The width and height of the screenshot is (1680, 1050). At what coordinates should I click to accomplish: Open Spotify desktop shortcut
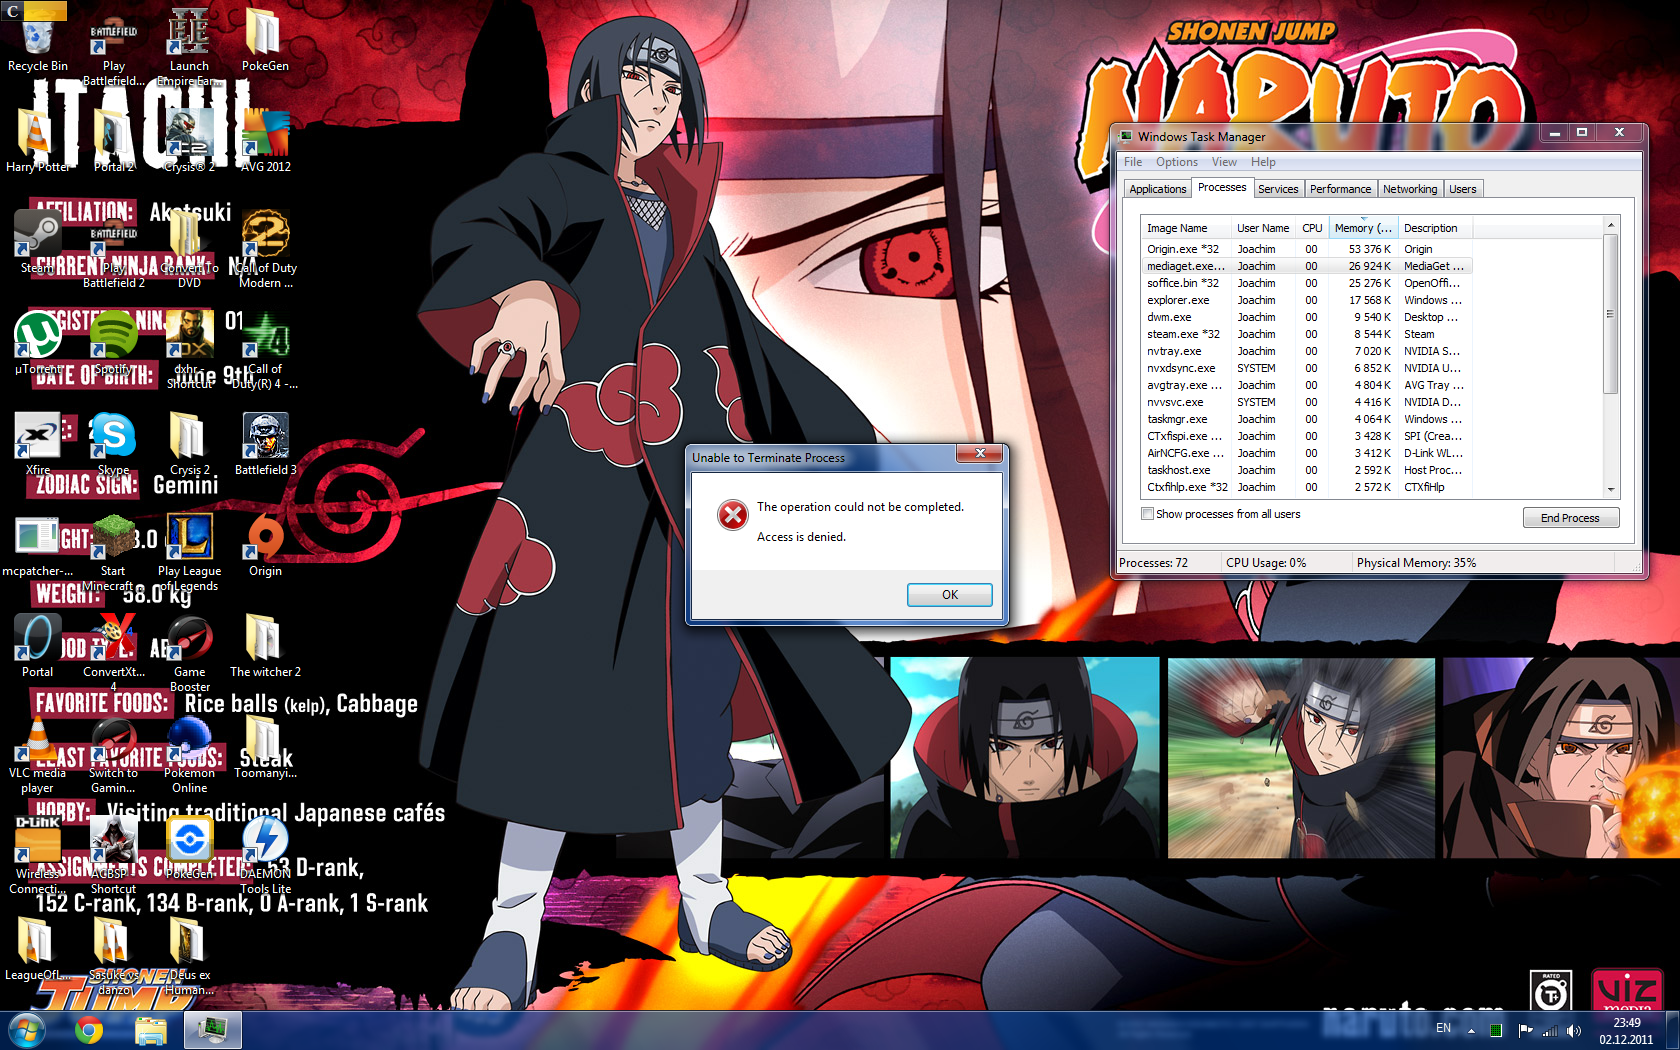113,340
